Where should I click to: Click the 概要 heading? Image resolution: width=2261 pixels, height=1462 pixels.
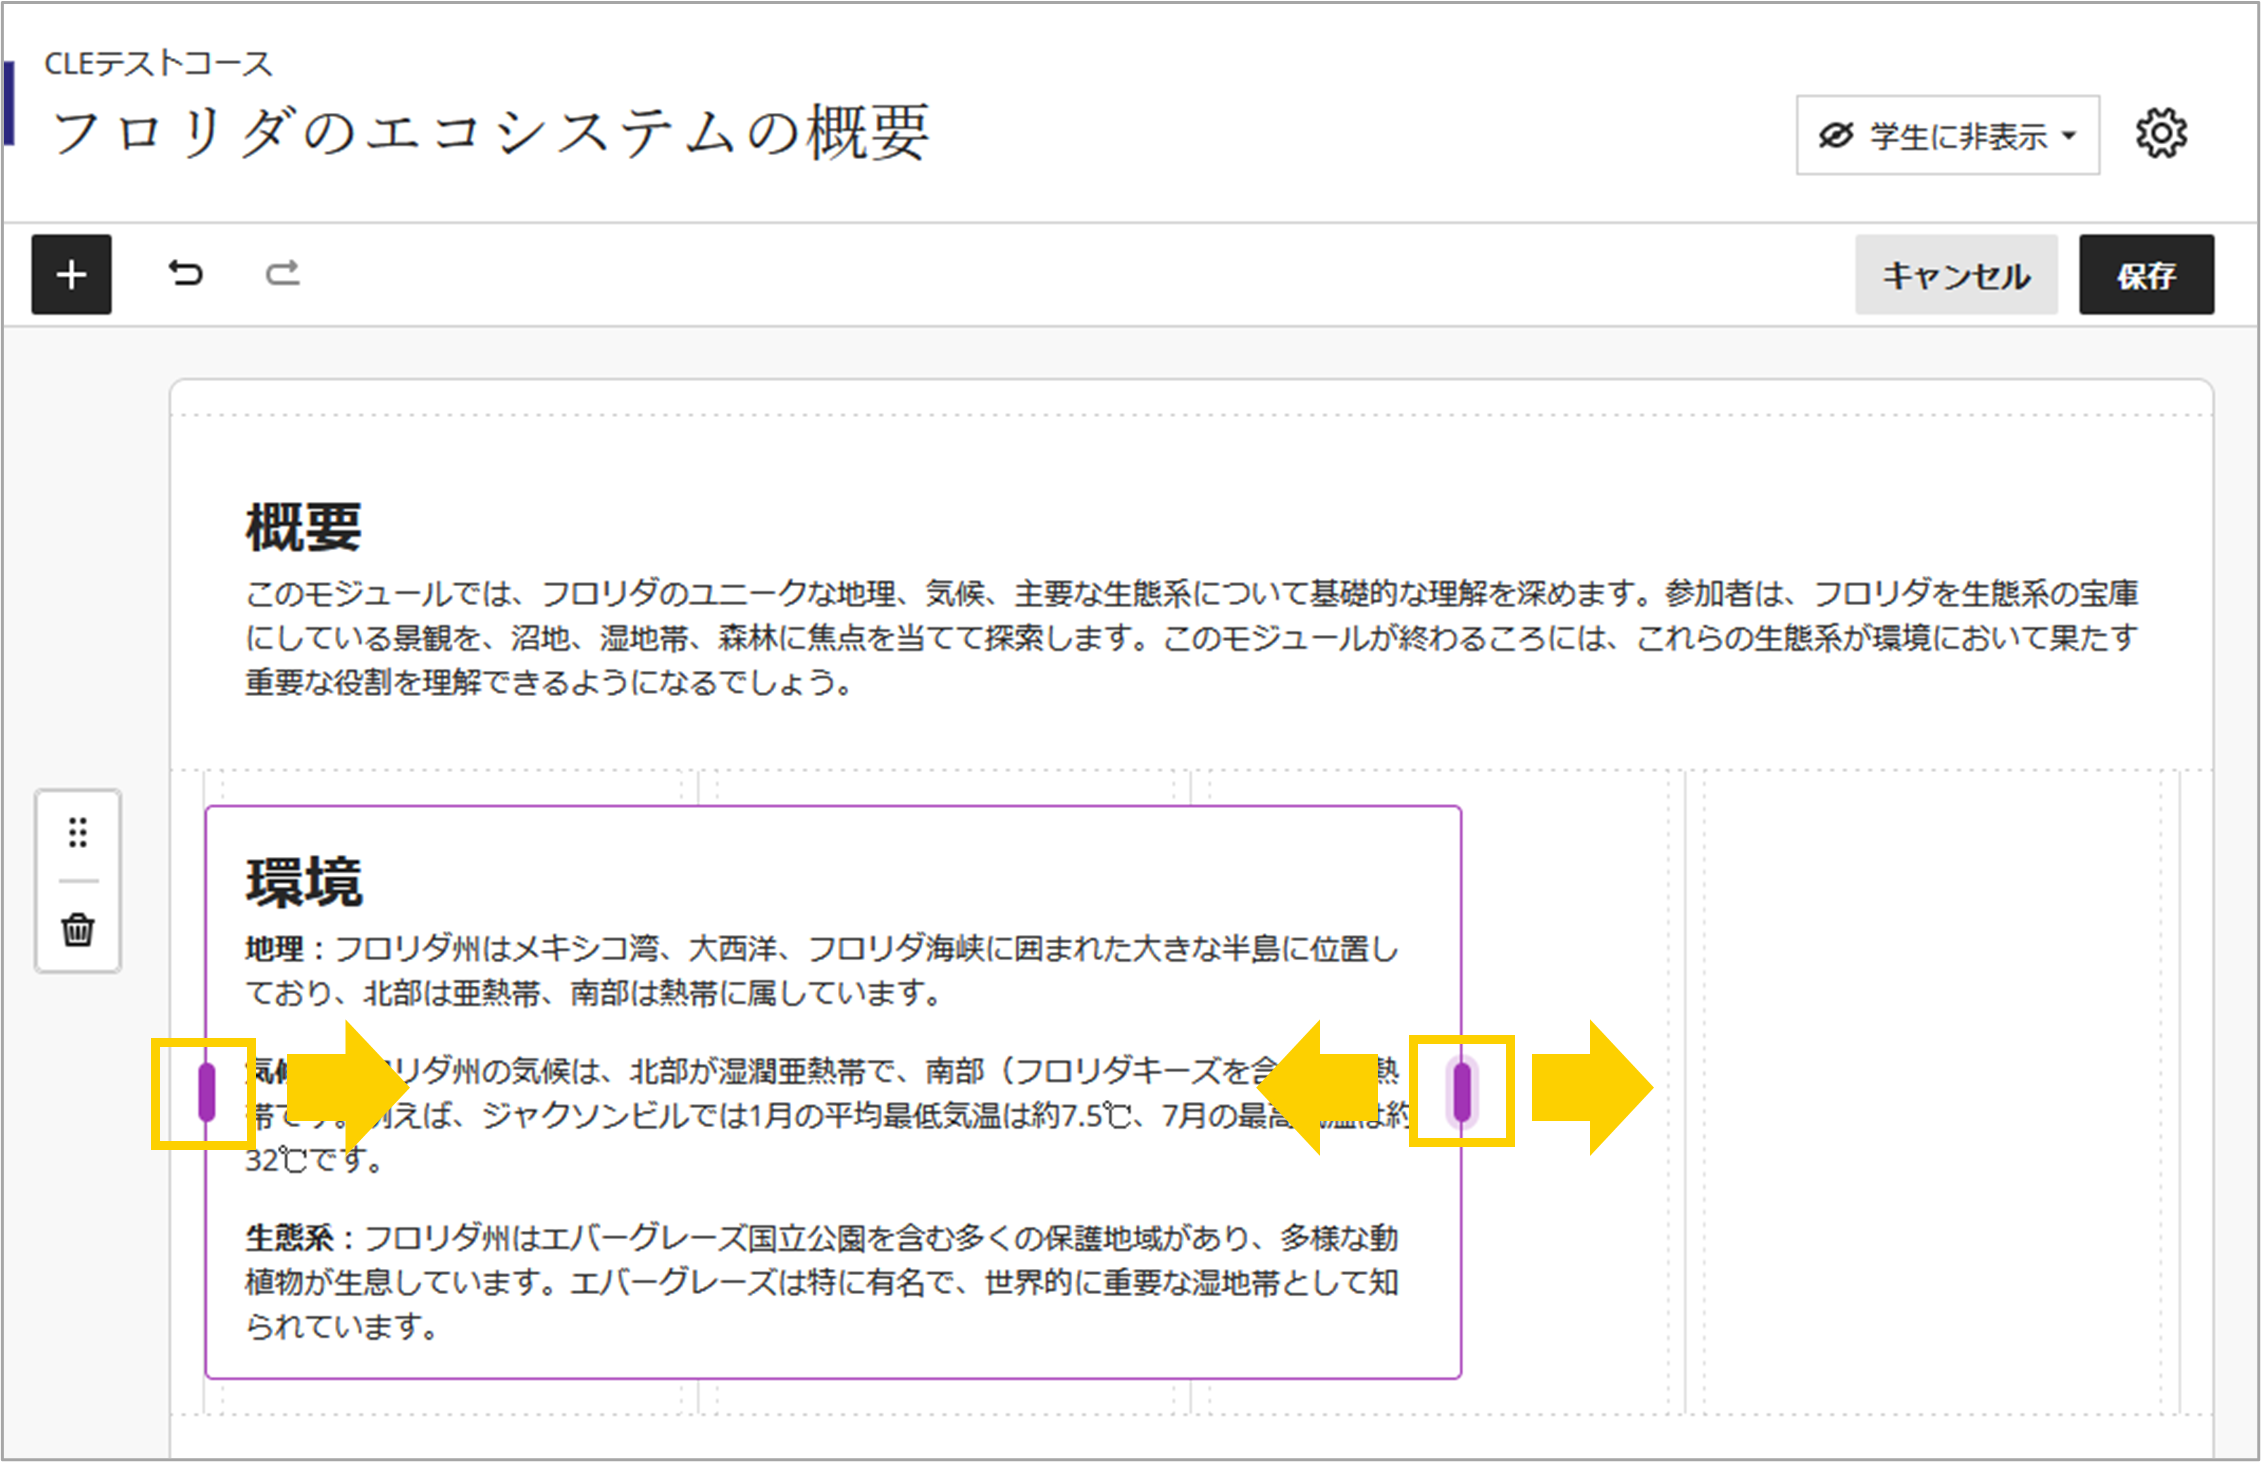click(303, 527)
